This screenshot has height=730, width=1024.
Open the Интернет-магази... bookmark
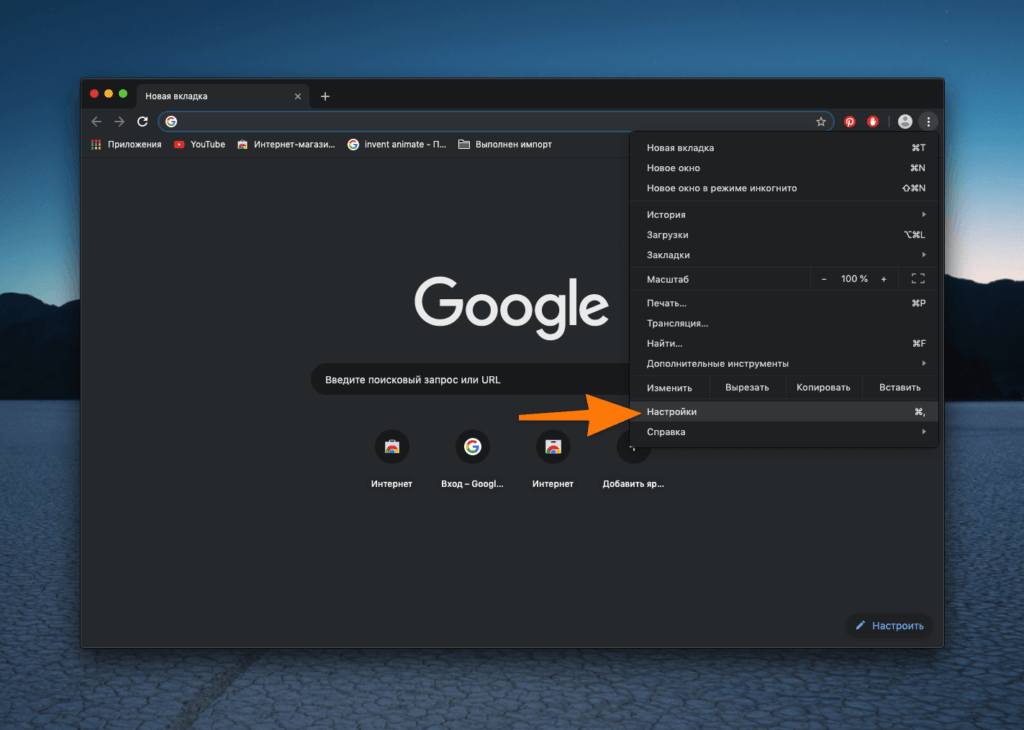coord(286,144)
